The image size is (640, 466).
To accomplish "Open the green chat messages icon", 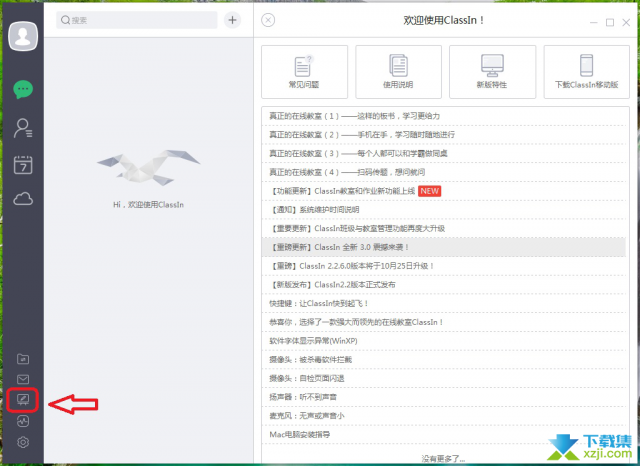I will pos(23,89).
